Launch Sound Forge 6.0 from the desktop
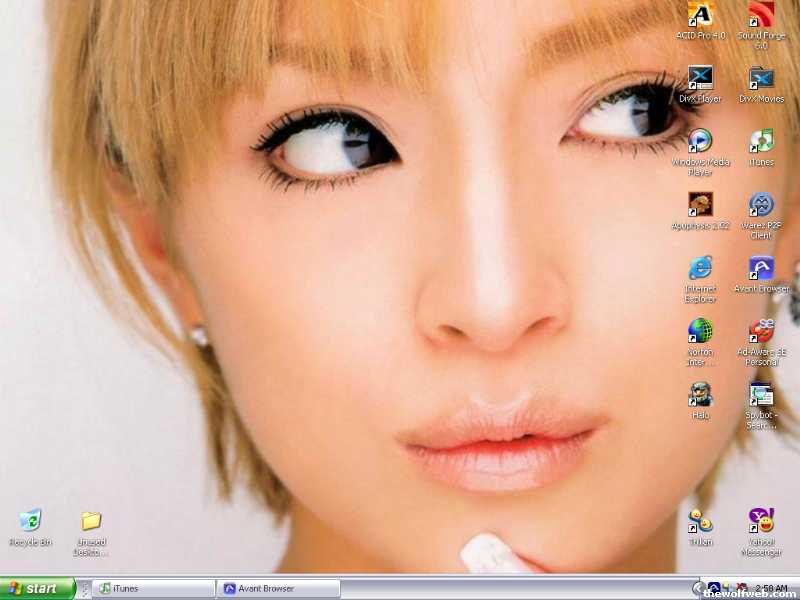 [761, 15]
